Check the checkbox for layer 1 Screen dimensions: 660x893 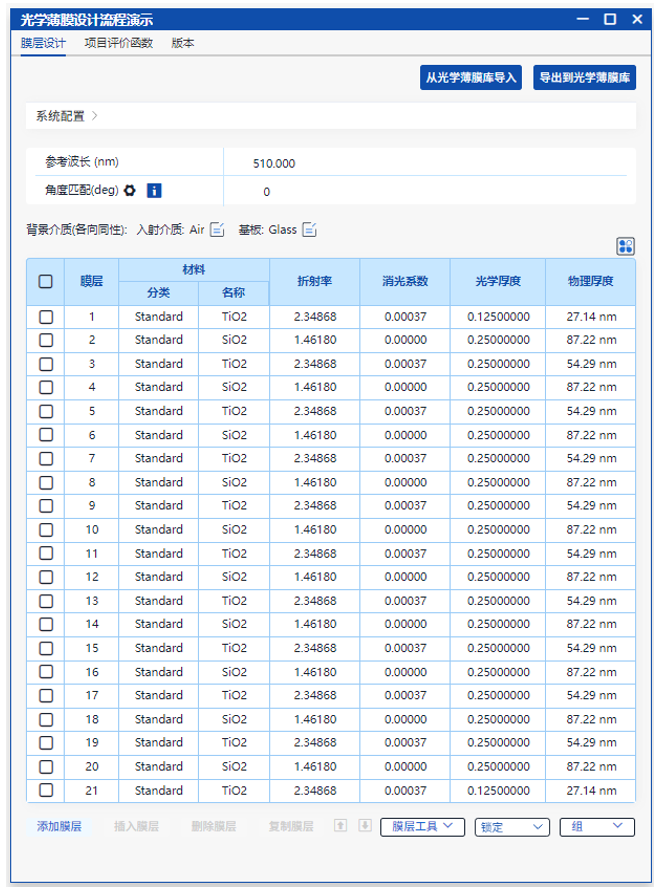coord(46,317)
